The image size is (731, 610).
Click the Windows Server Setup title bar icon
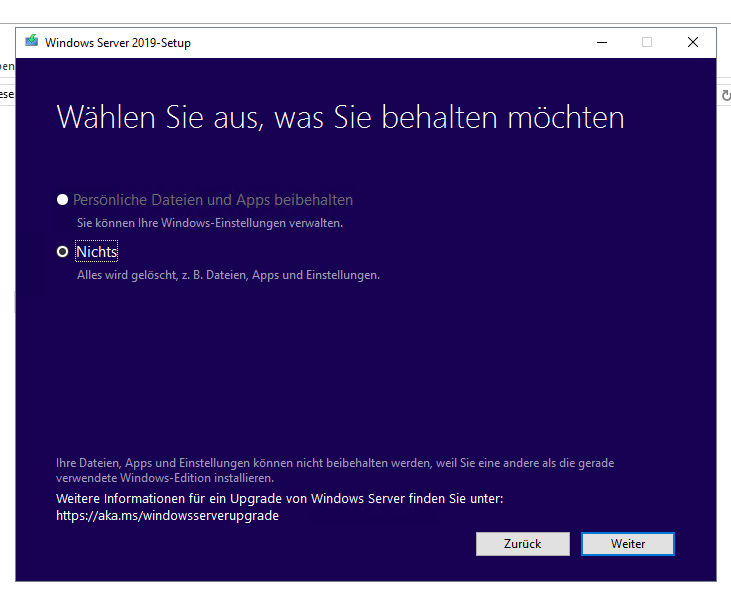click(x=32, y=42)
